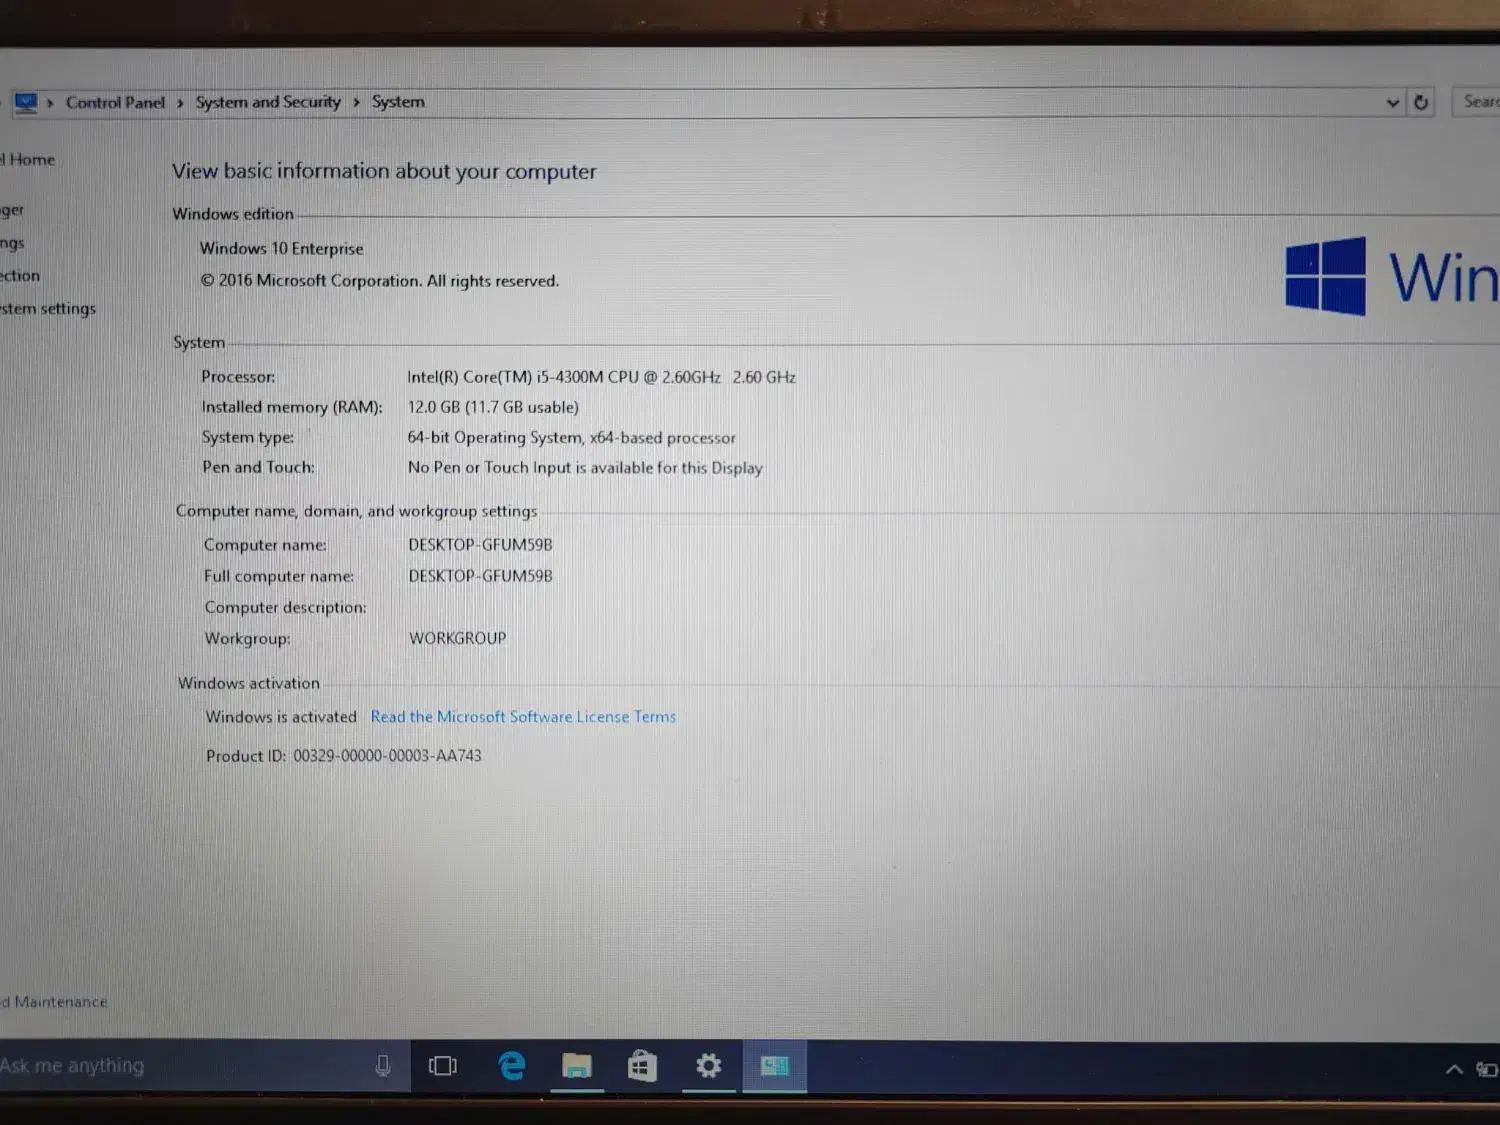The width and height of the screenshot is (1500, 1125).
Task: Show hidden system tray icons
Action: [1454, 1068]
